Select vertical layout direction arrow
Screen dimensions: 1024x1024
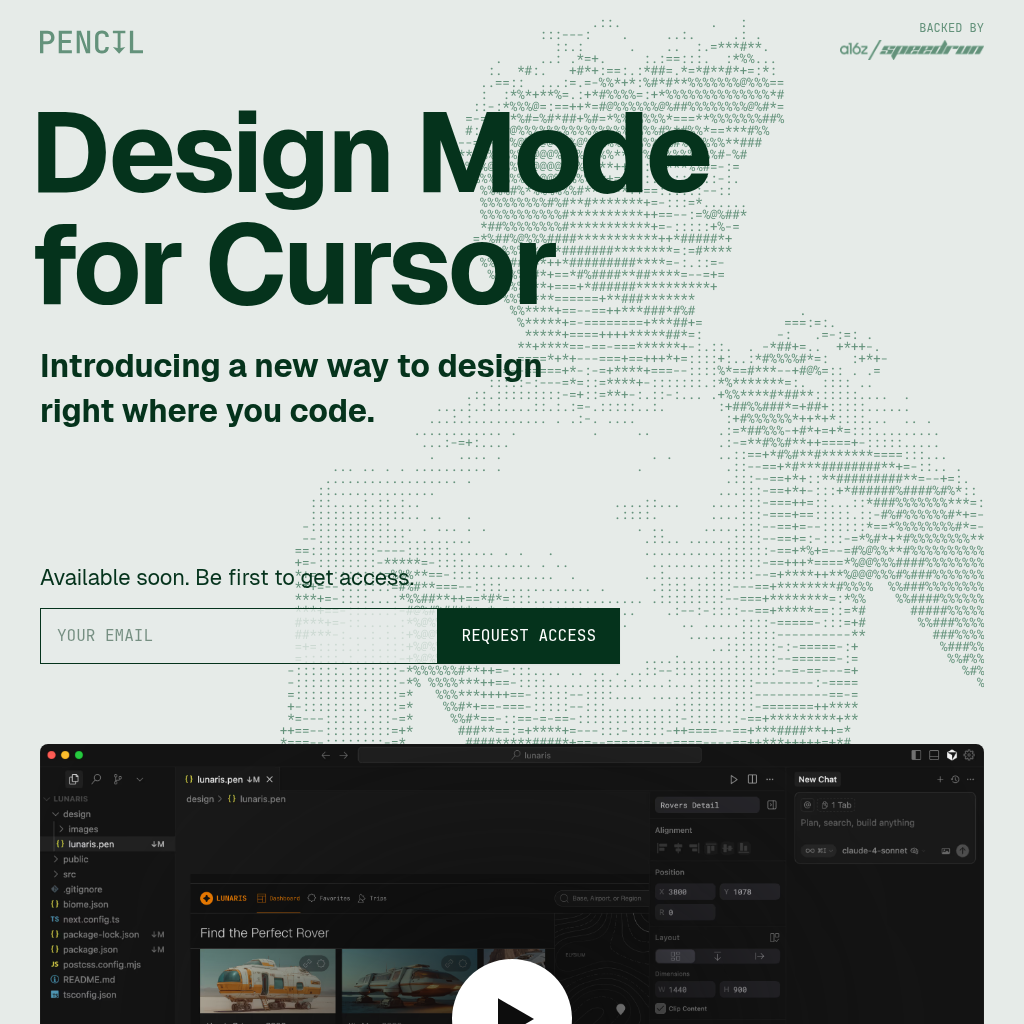click(717, 956)
